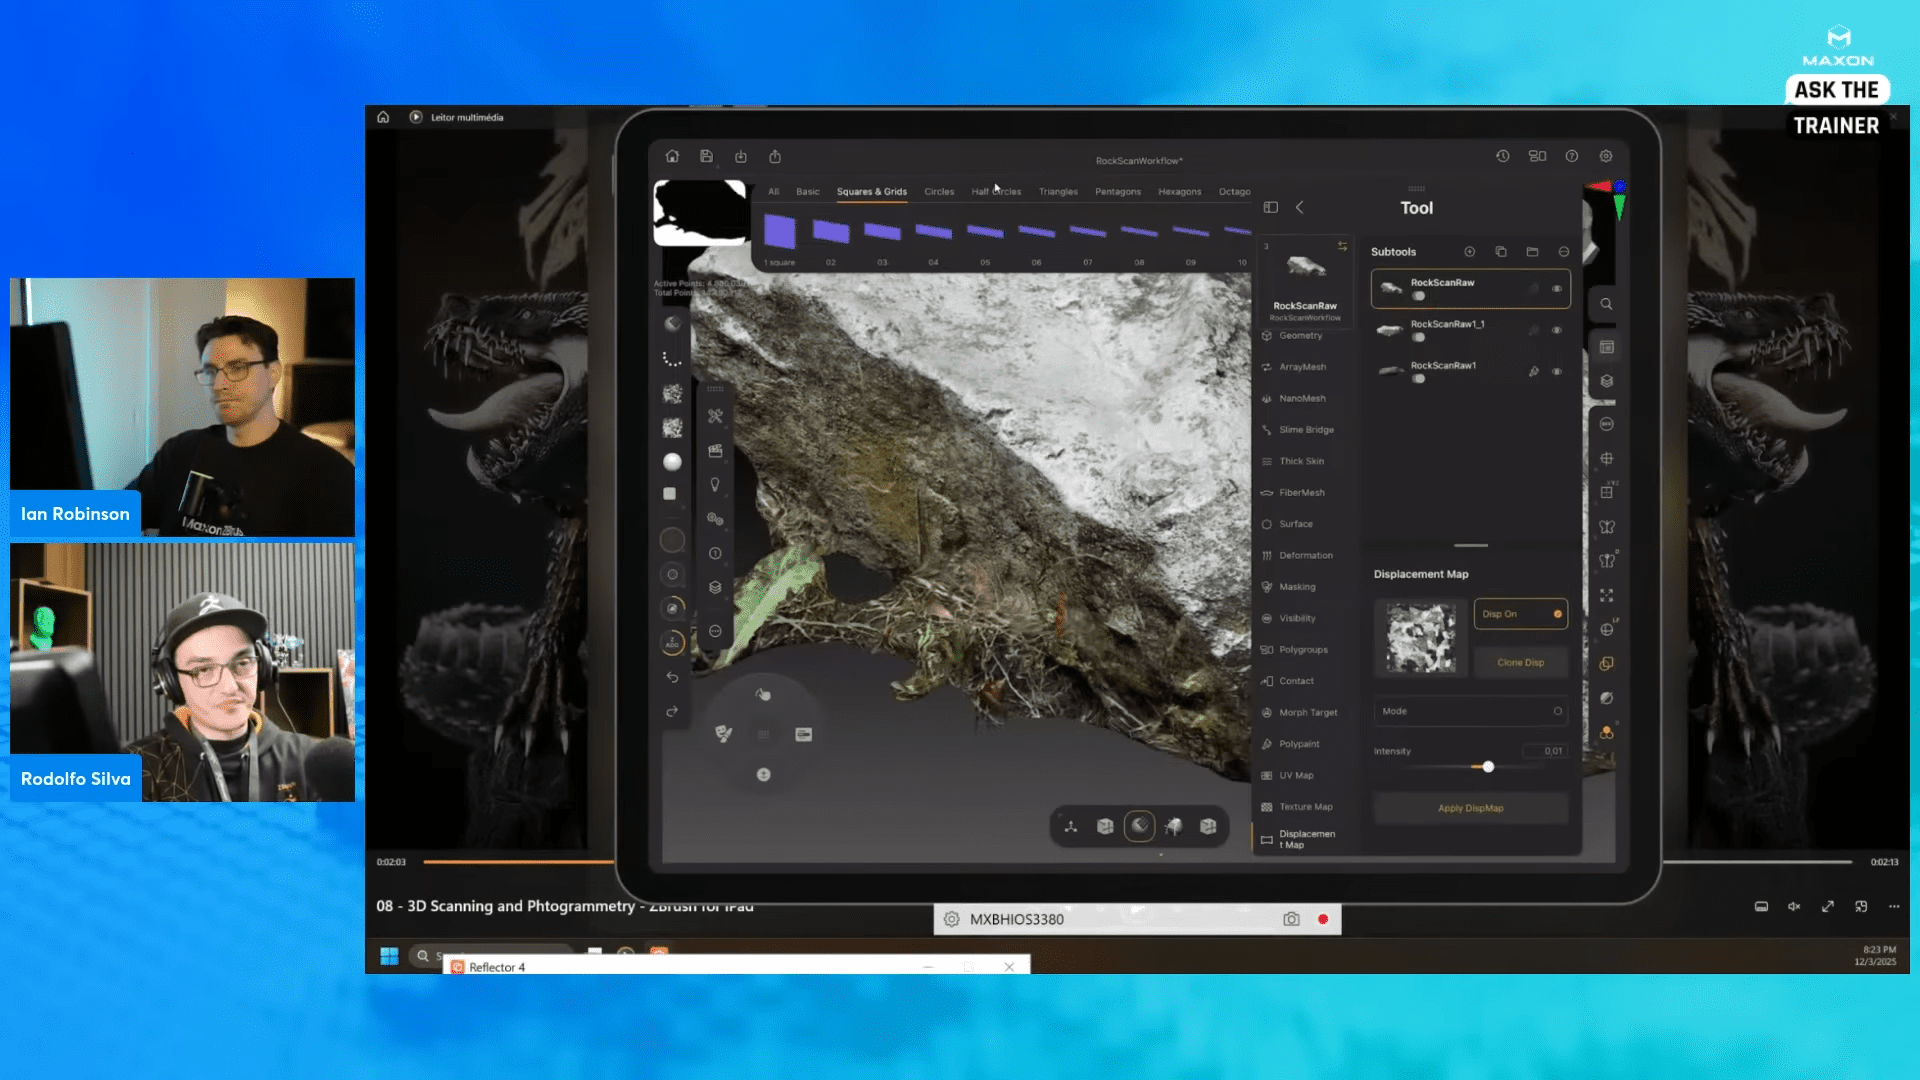Toggle the switch under RockScanRaw1 subtool
The width and height of the screenshot is (1920, 1080).
click(x=1418, y=379)
